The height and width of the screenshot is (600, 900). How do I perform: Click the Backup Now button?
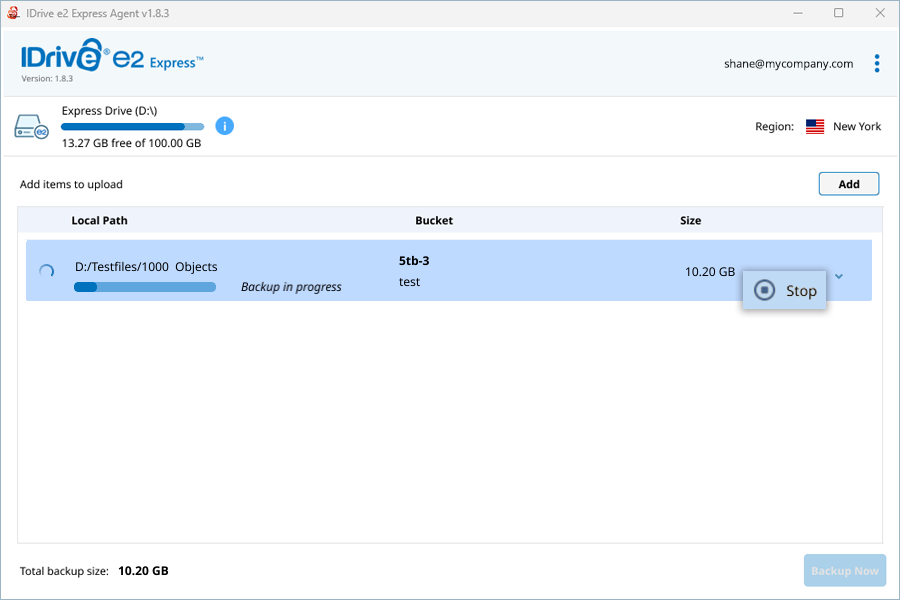click(844, 571)
